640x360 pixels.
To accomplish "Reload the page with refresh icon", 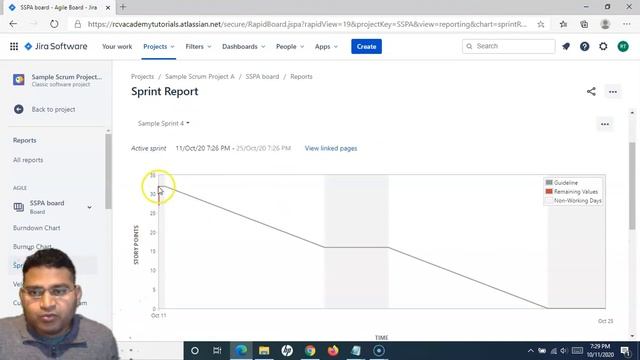I will (54, 24).
